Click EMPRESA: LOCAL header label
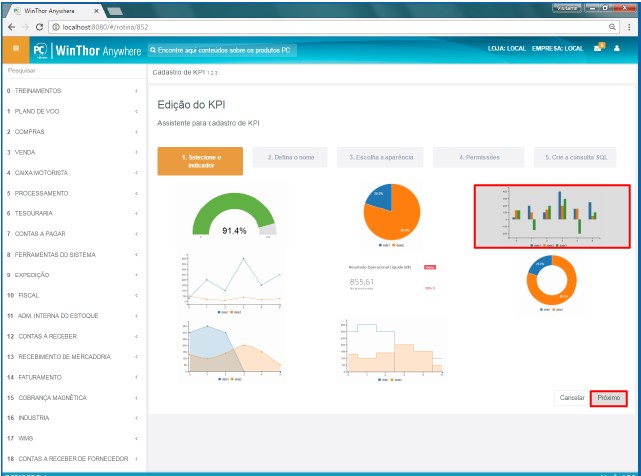Image resolution: width=641 pixels, height=476 pixels. [x=557, y=48]
